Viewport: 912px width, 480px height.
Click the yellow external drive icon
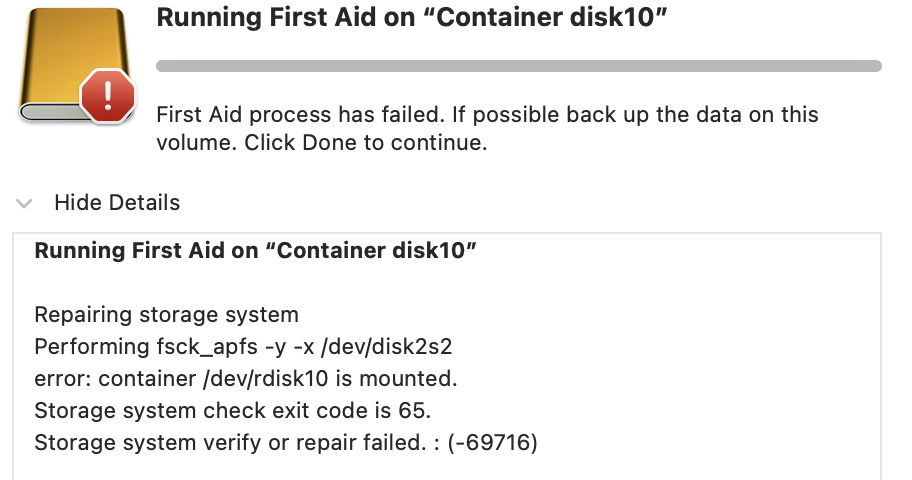pyautogui.click(x=74, y=64)
